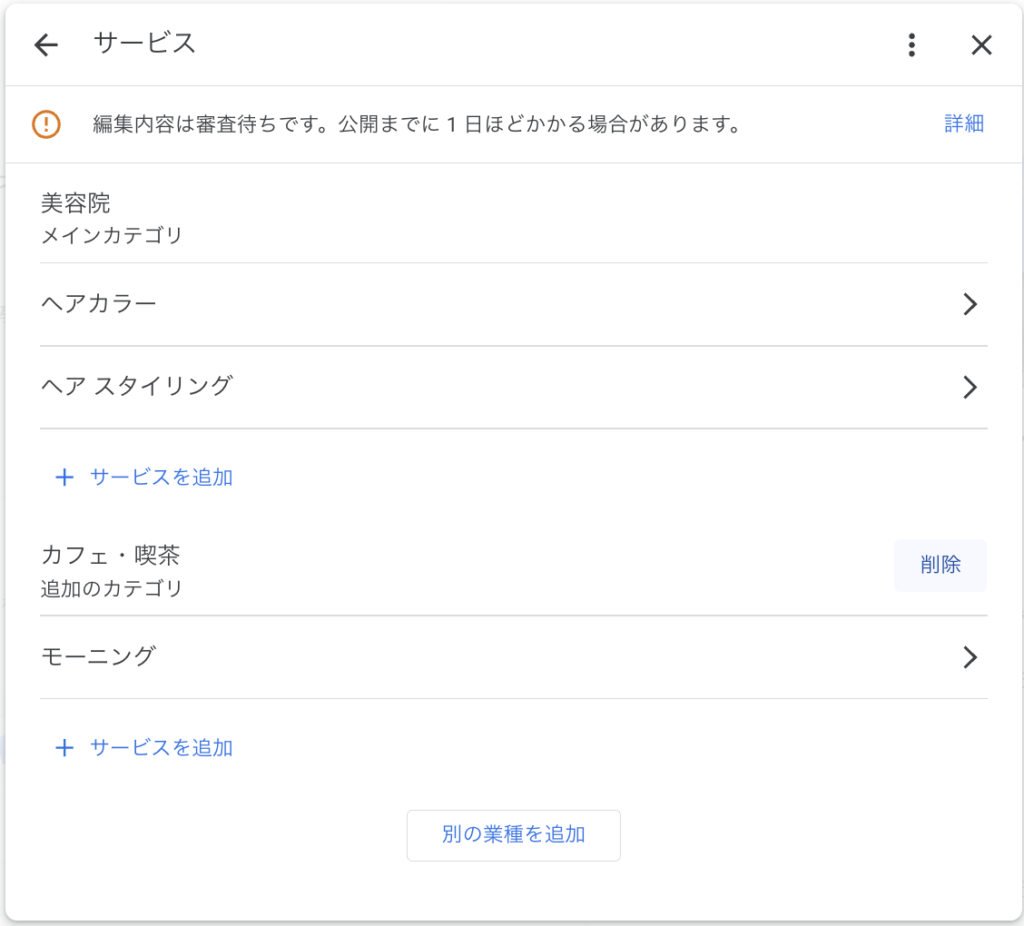Select the ヘアカラー service label
This screenshot has width=1024, height=926.
pyautogui.click(x=99, y=304)
